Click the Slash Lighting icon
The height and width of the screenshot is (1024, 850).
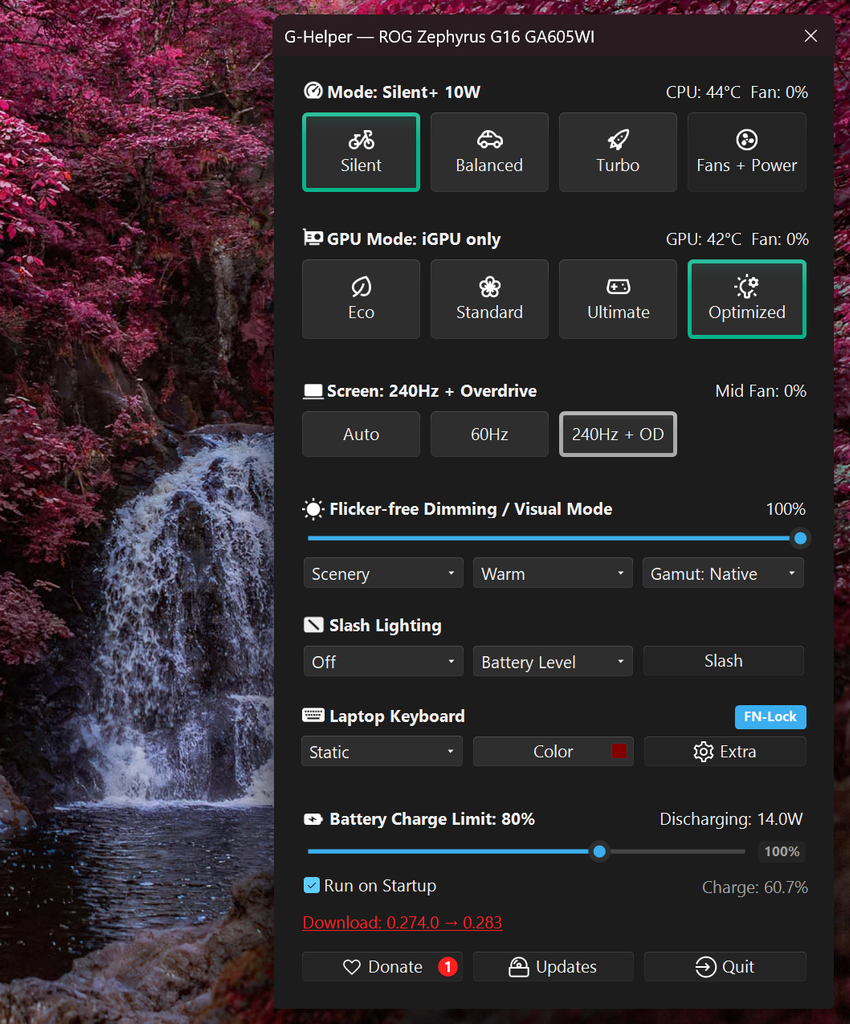[x=313, y=625]
